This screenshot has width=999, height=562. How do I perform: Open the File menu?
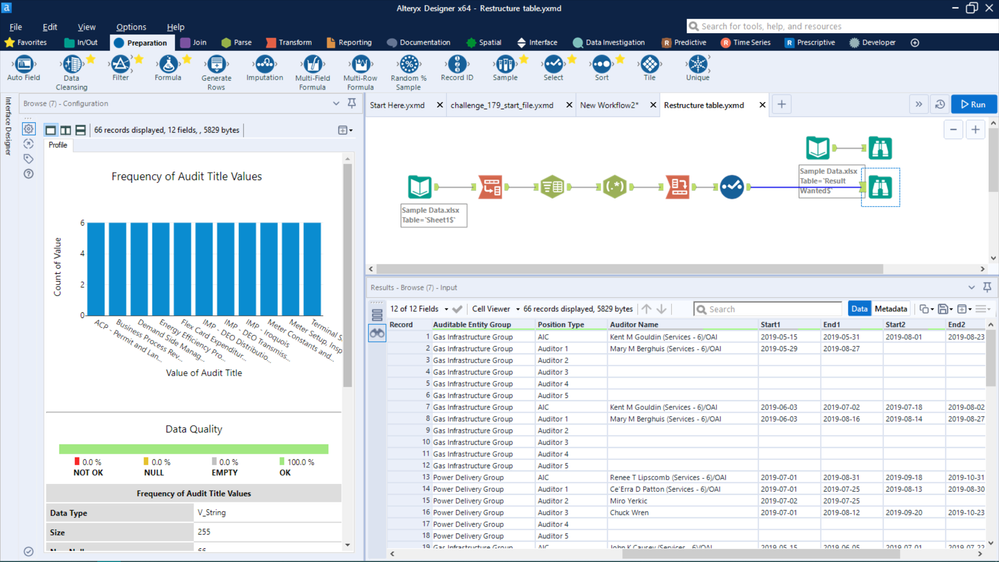point(15,27)
